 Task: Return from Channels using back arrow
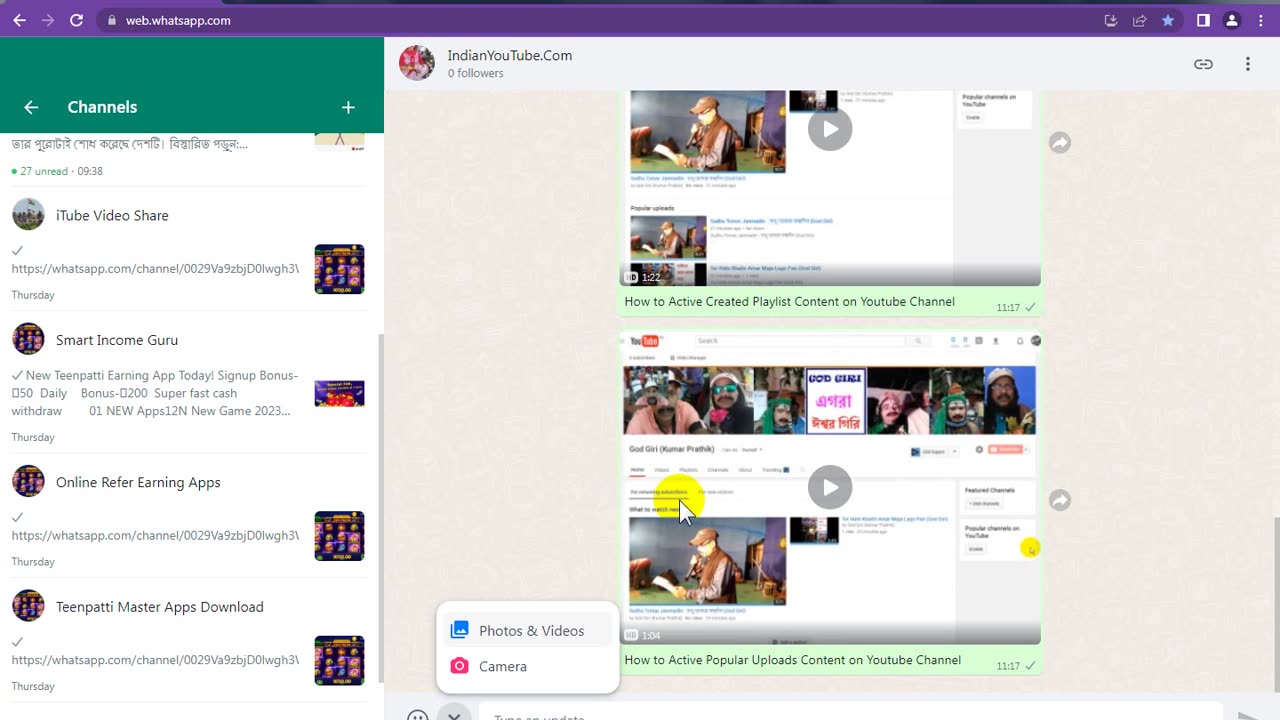31,107
